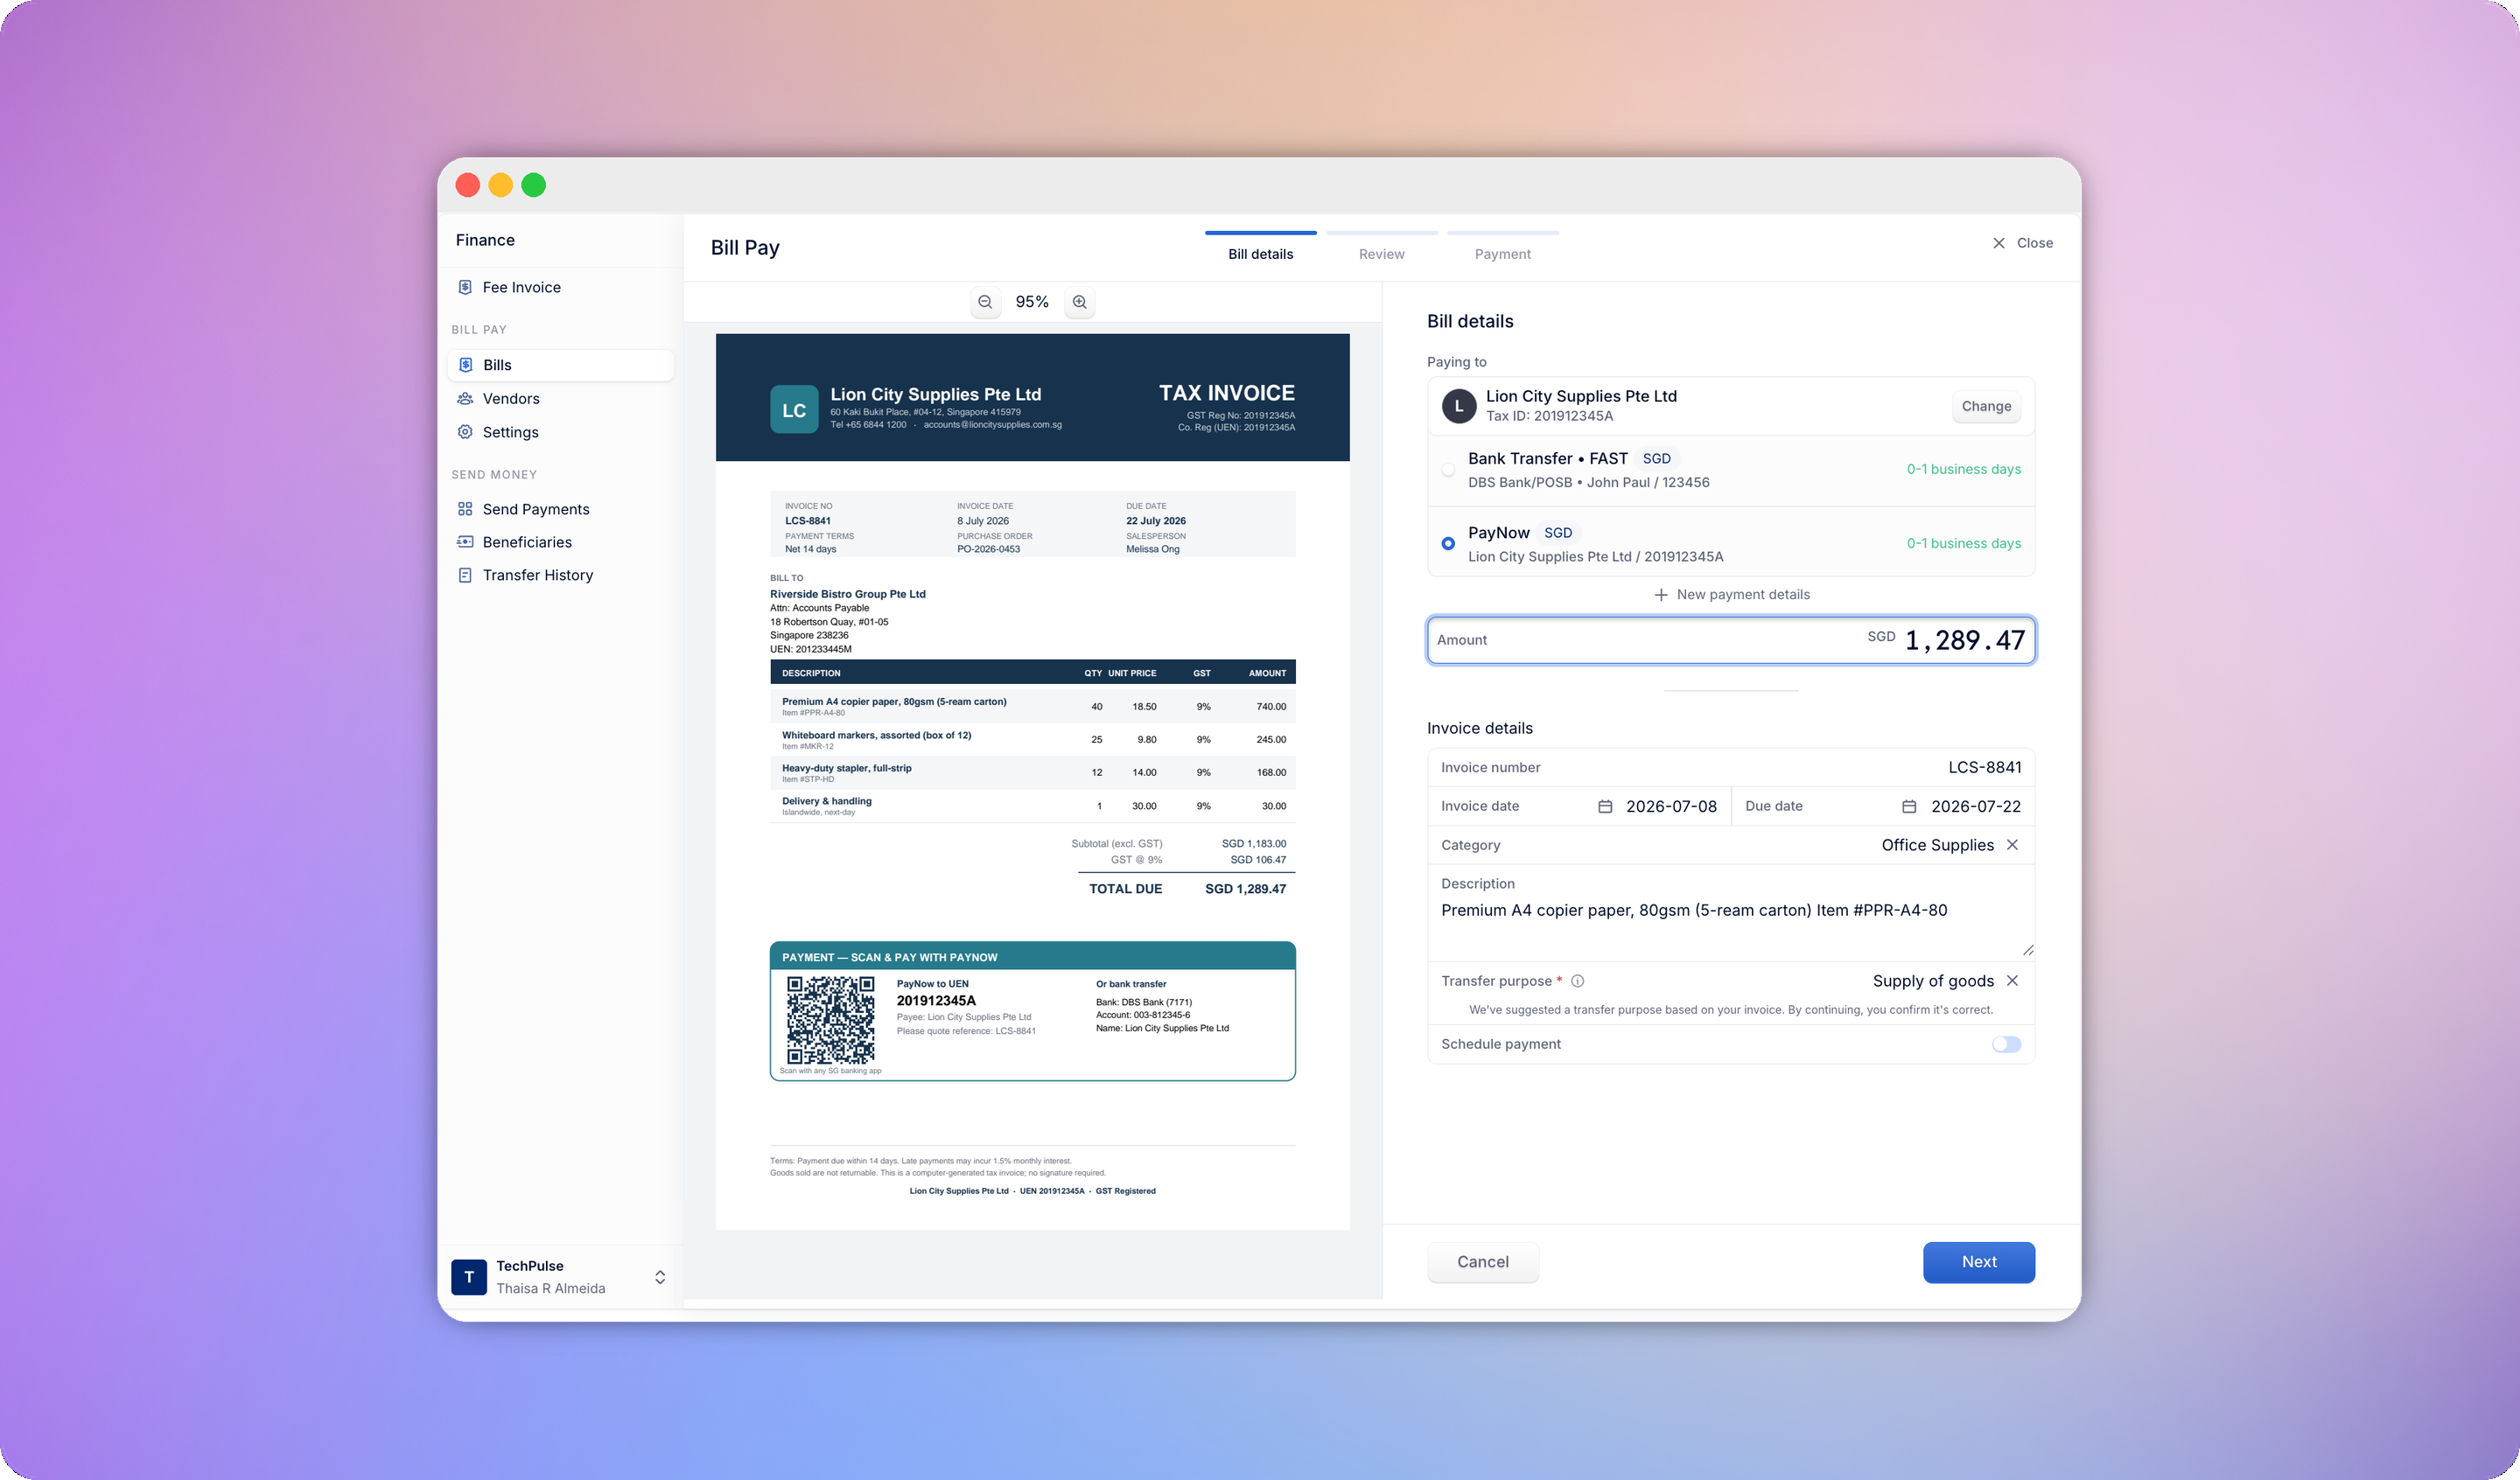The width and height of the screenshot is (2520, 1480).
Task: Add New payment details
Action: (1731, 595)
